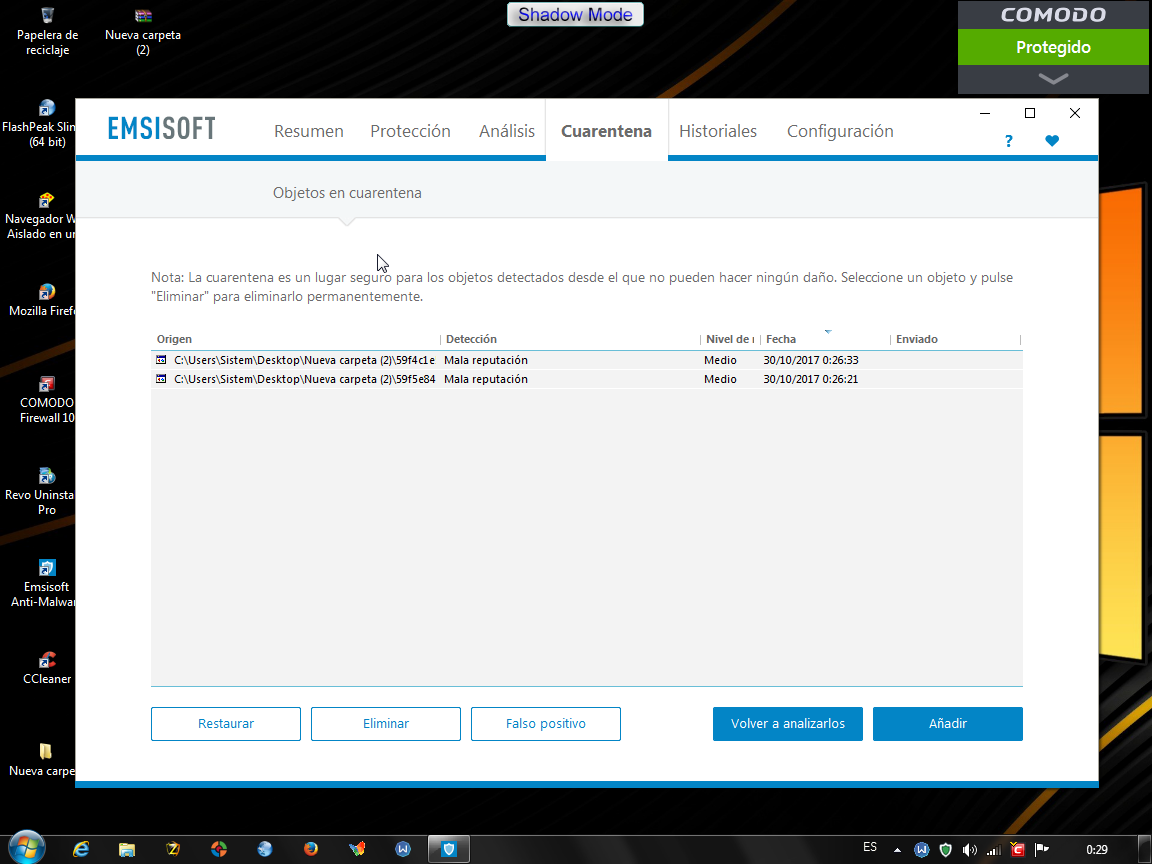The image size is (1152, 864).
Task: Click the Restaurar button
Action: [x=226, y=724]
